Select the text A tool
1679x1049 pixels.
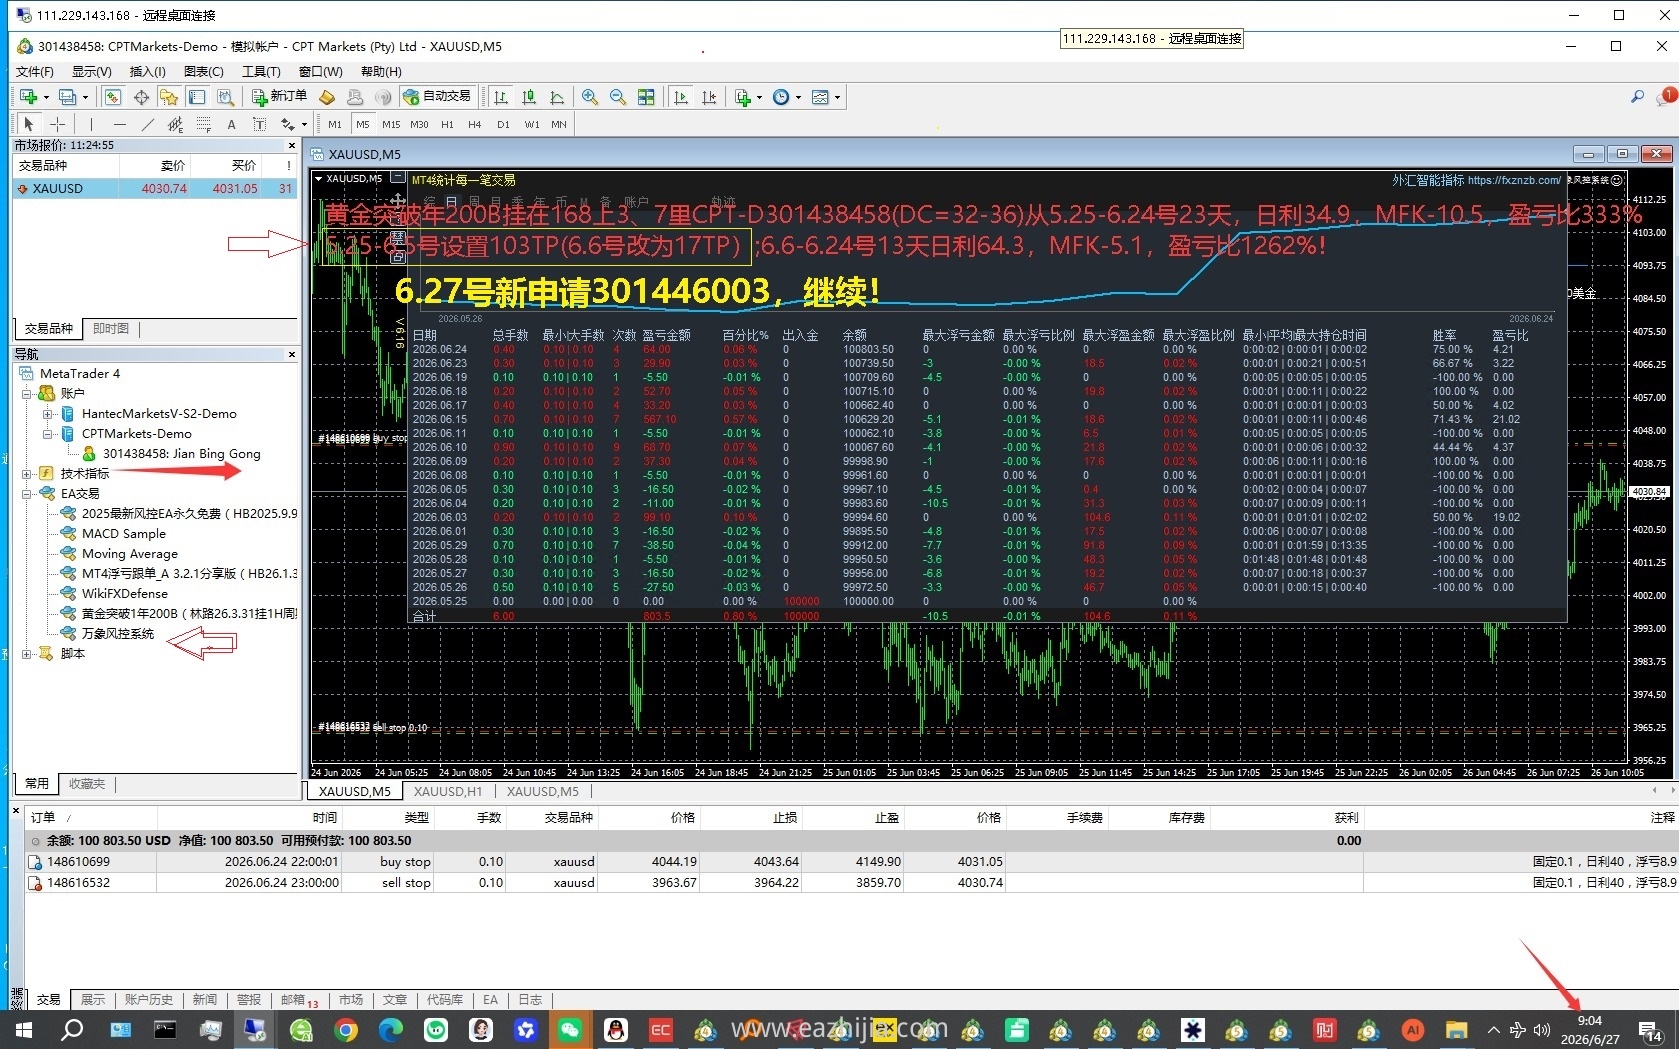pos(231,124)
